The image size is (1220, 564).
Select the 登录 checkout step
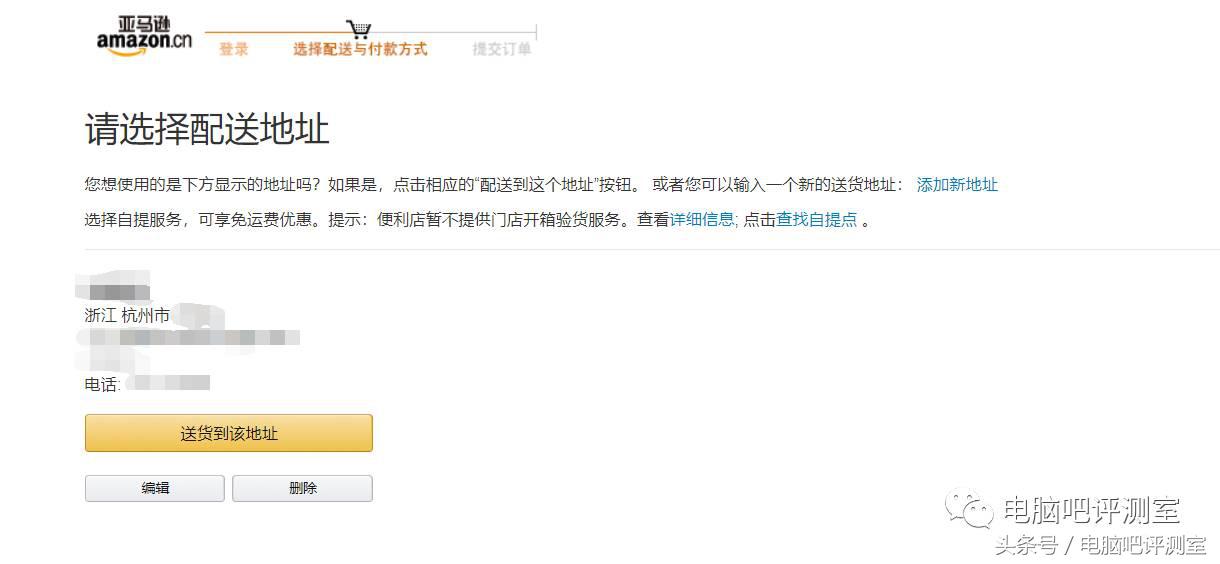point(234,49)
